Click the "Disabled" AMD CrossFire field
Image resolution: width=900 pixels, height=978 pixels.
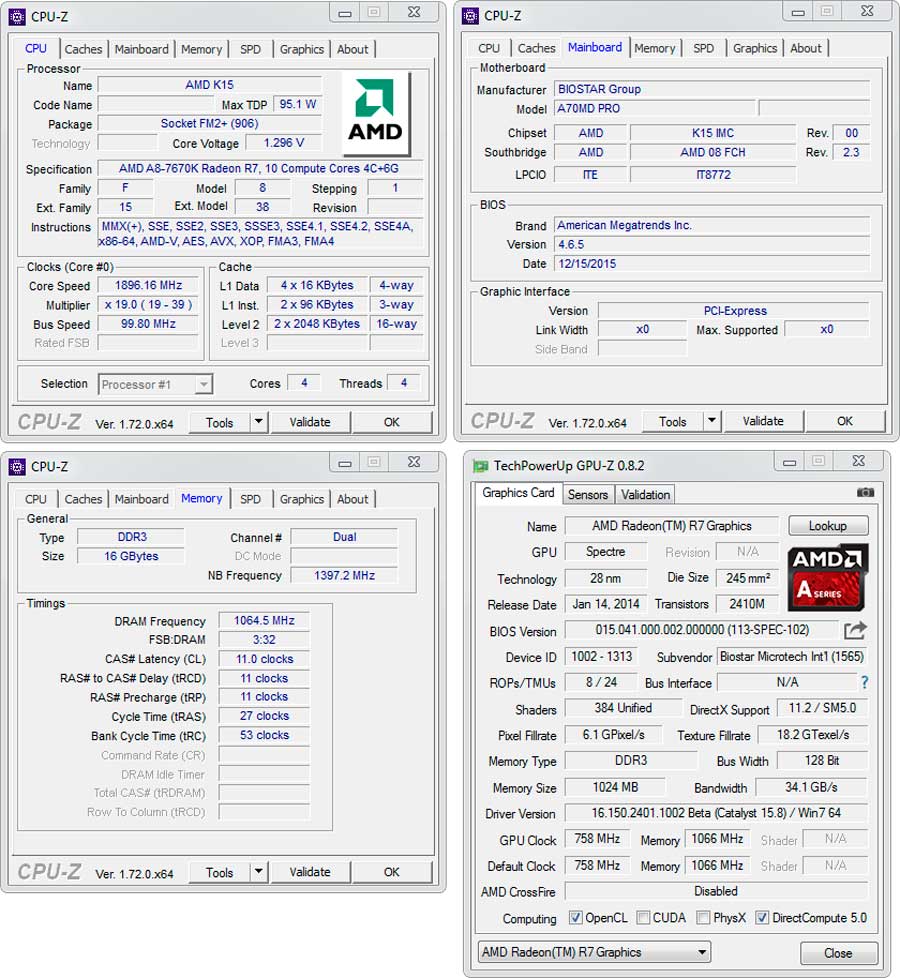point(716,891)
